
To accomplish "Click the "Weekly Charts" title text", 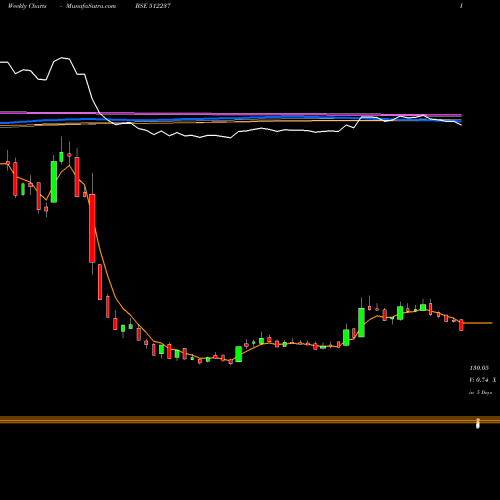I will coord(27,6).
